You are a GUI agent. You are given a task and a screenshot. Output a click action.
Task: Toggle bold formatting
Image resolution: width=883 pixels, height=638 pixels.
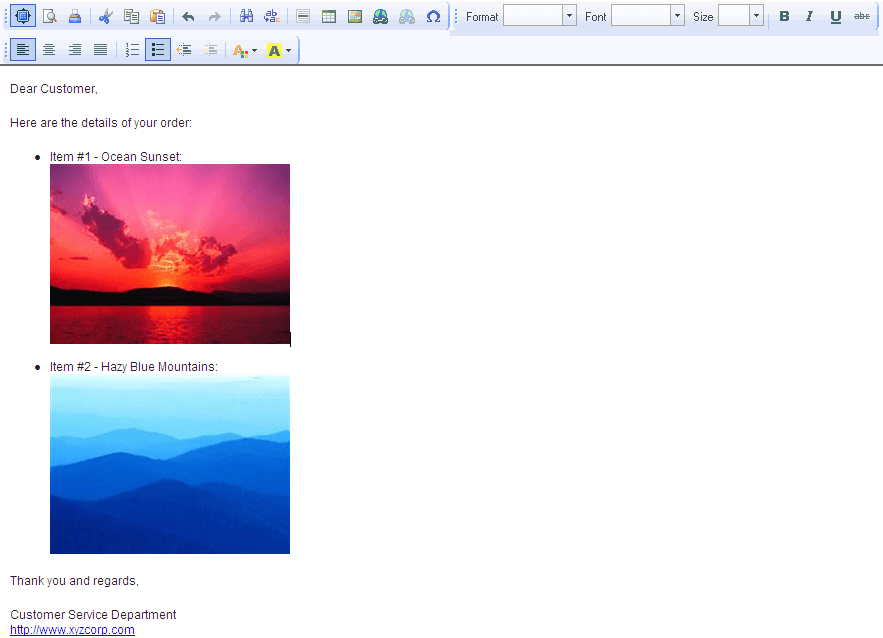tap(784, 16)
